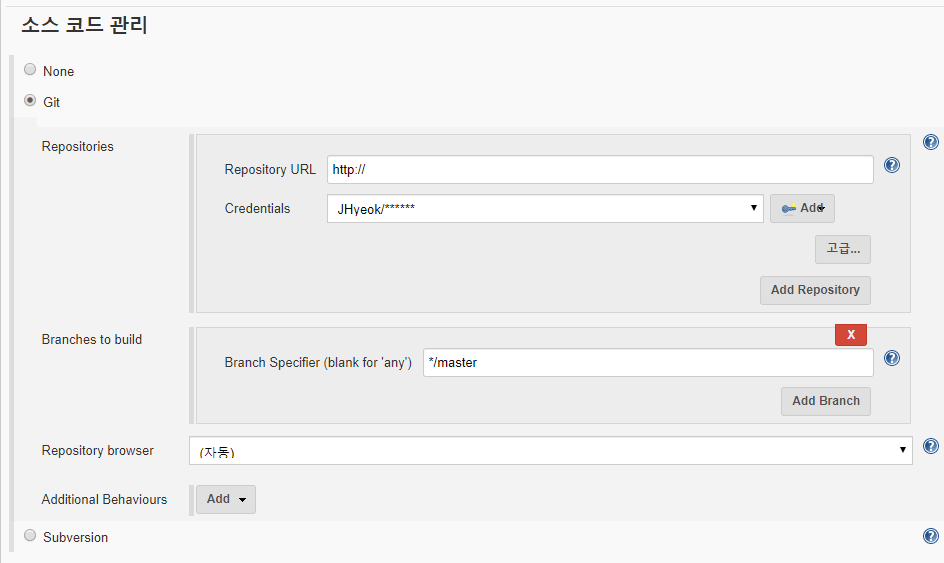Open help for the Repositories section
This screenshot has height=563, width=944.
coord(930,143)
